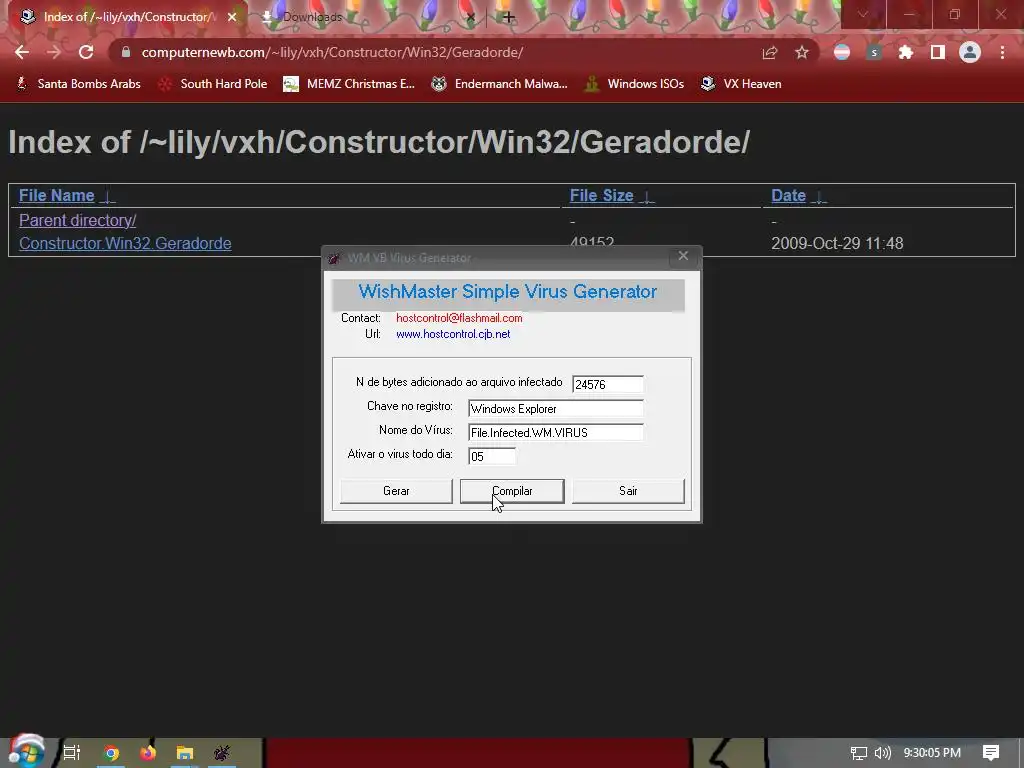Click the Sair button to exit

point(628,490)
